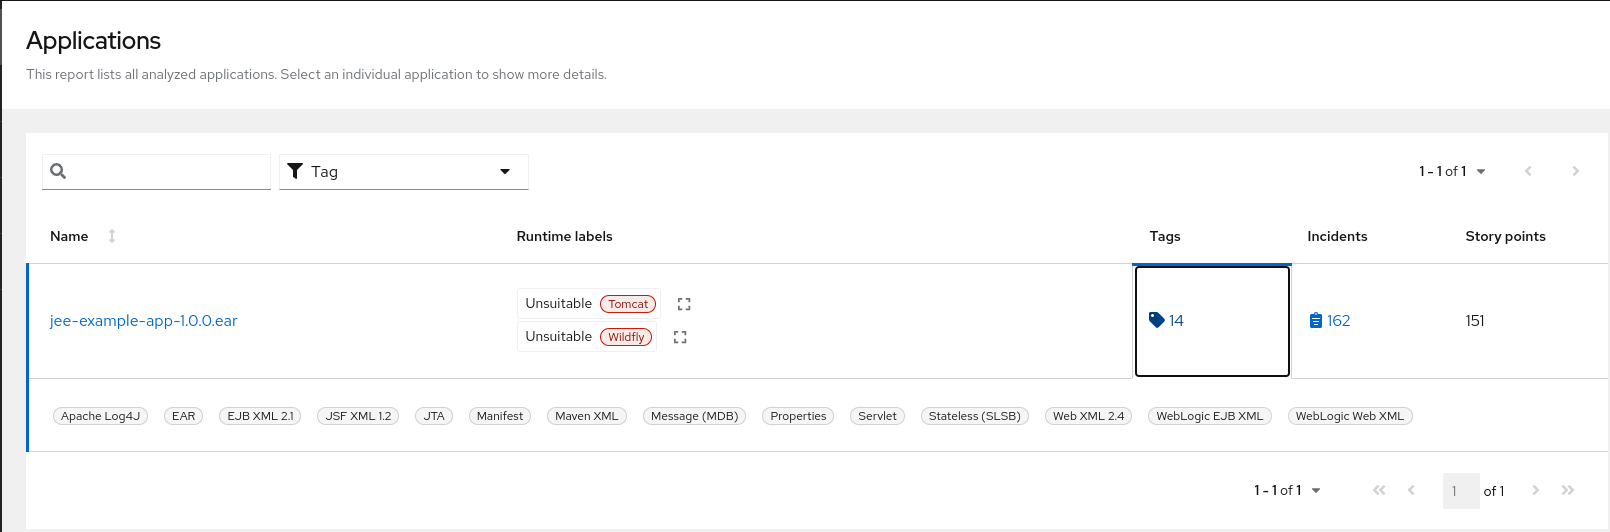Expand the Tomcat runtime label details
The height and width of the screenshot is (532, 1610).
coord(684,304)
